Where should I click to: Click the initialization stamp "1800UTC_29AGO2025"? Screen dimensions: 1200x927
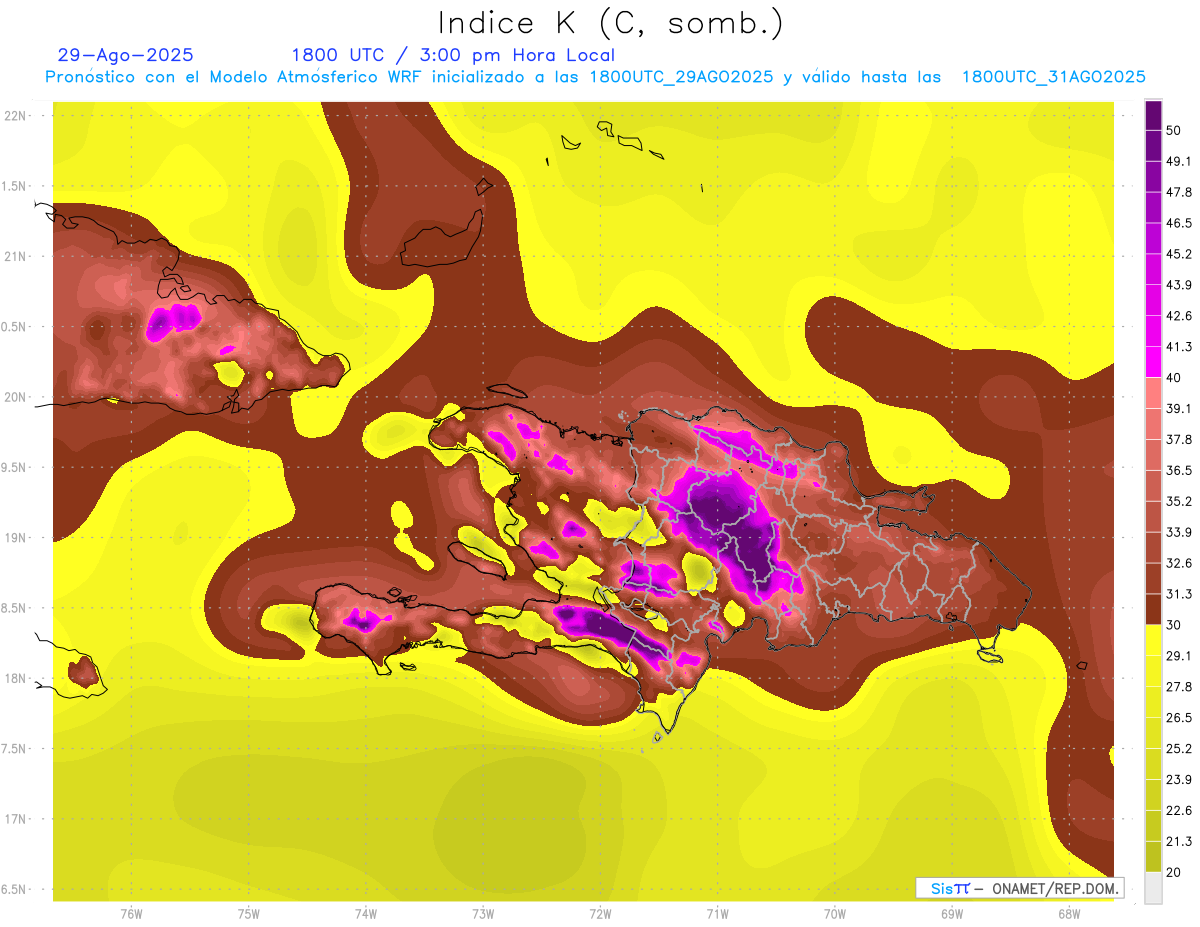[x=681, y=77]
